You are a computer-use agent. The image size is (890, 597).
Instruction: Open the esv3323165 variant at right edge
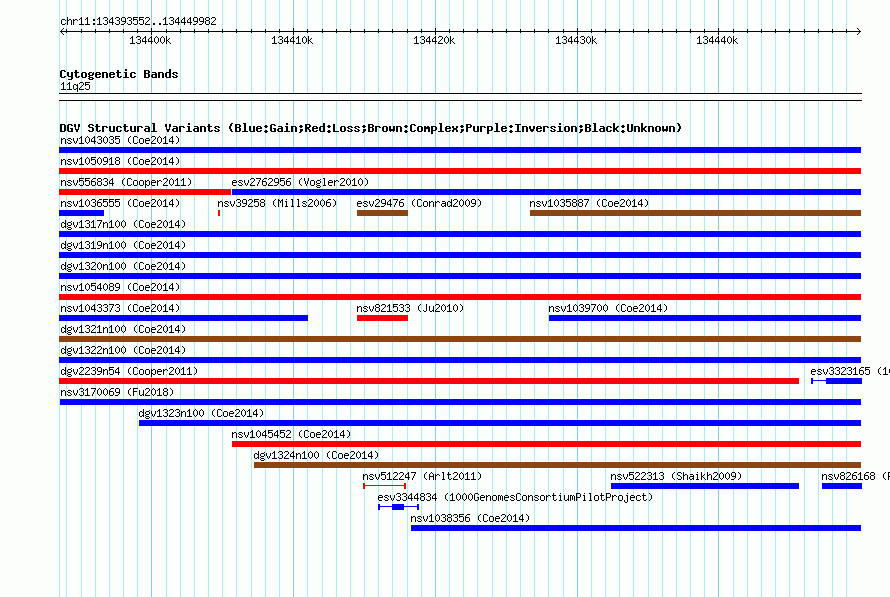pos(837,381)
